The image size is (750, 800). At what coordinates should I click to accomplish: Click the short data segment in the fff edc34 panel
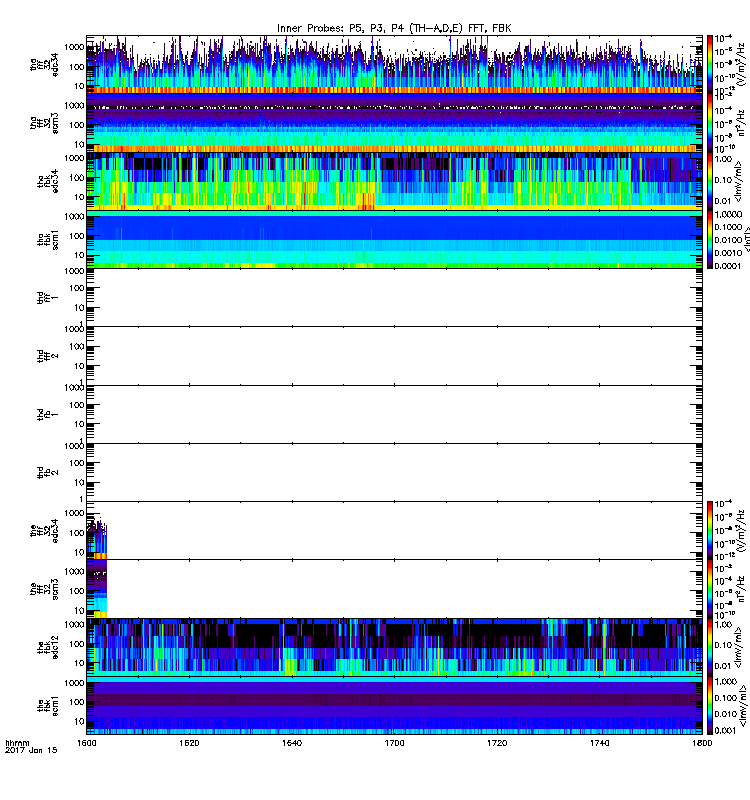[x=96, y=538]
